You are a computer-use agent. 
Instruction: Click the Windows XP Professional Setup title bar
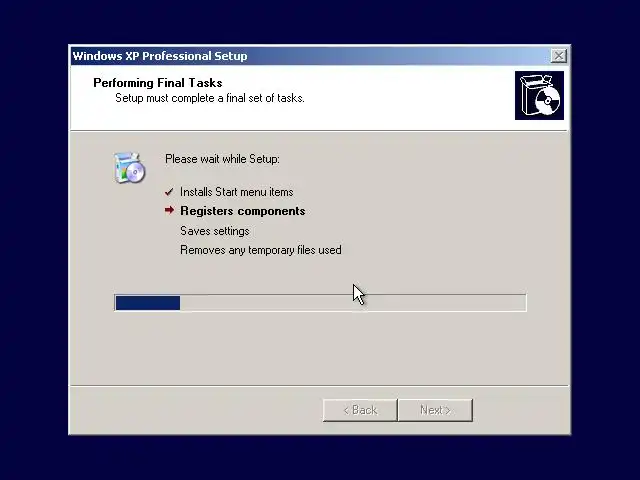pos(319,56)
